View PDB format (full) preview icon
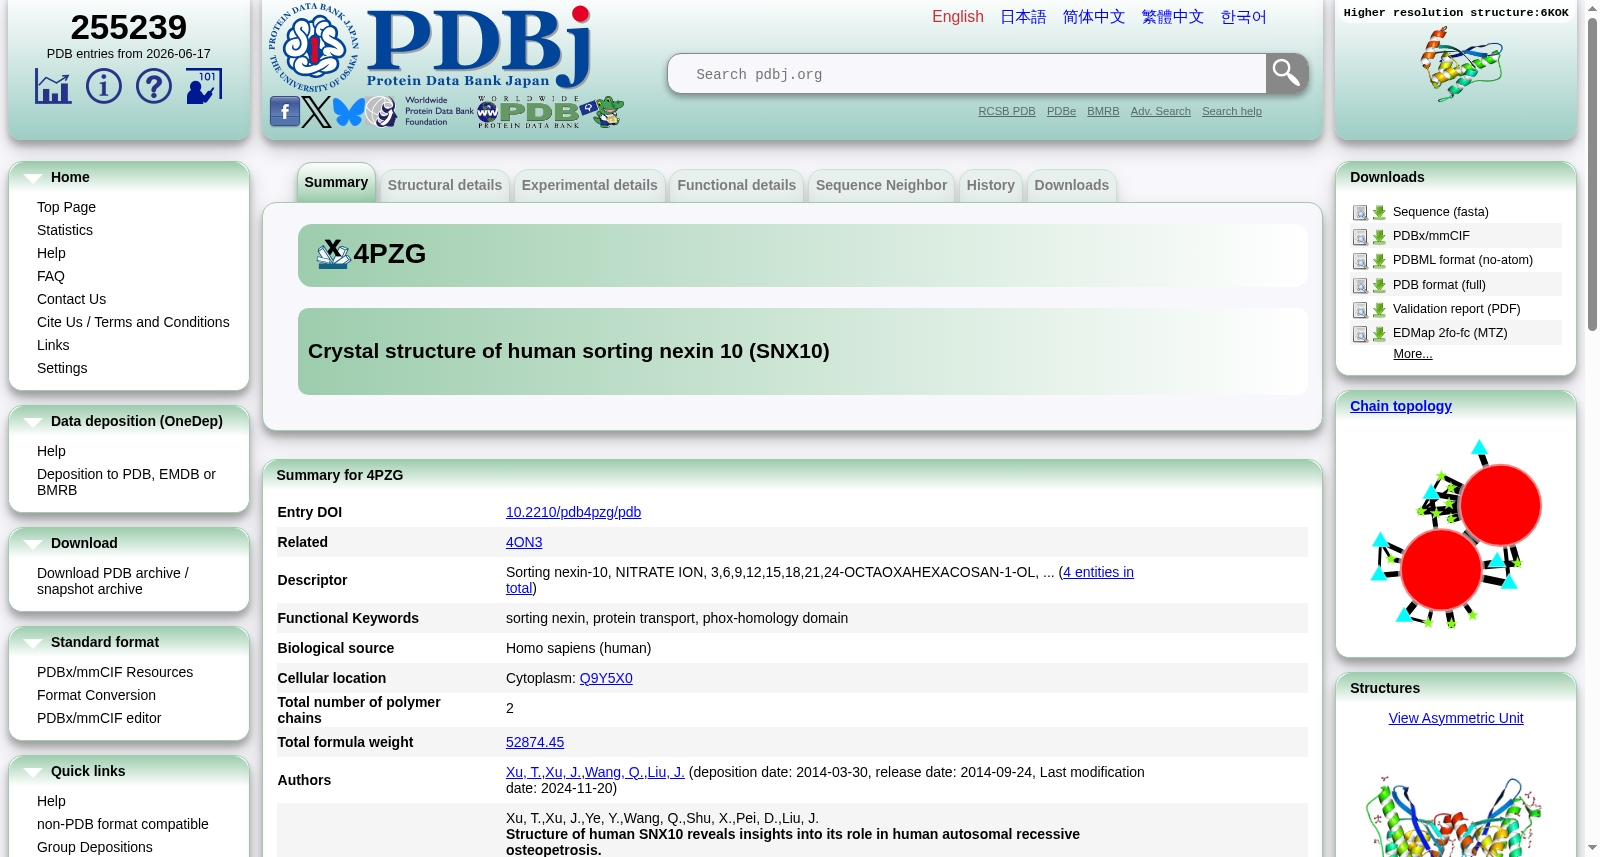The image size is (1600, 857). pyautogui.click(x=1360, y=286)
